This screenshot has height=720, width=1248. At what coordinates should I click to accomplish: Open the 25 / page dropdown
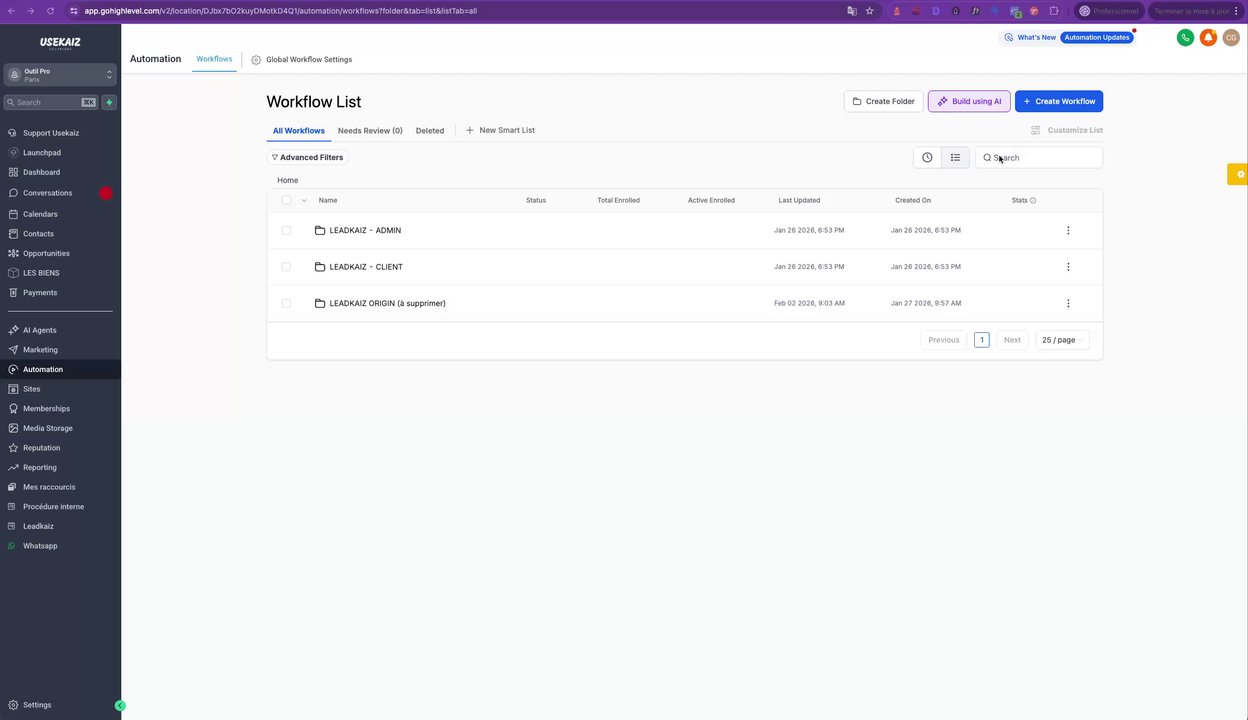tap(1062, 340)
